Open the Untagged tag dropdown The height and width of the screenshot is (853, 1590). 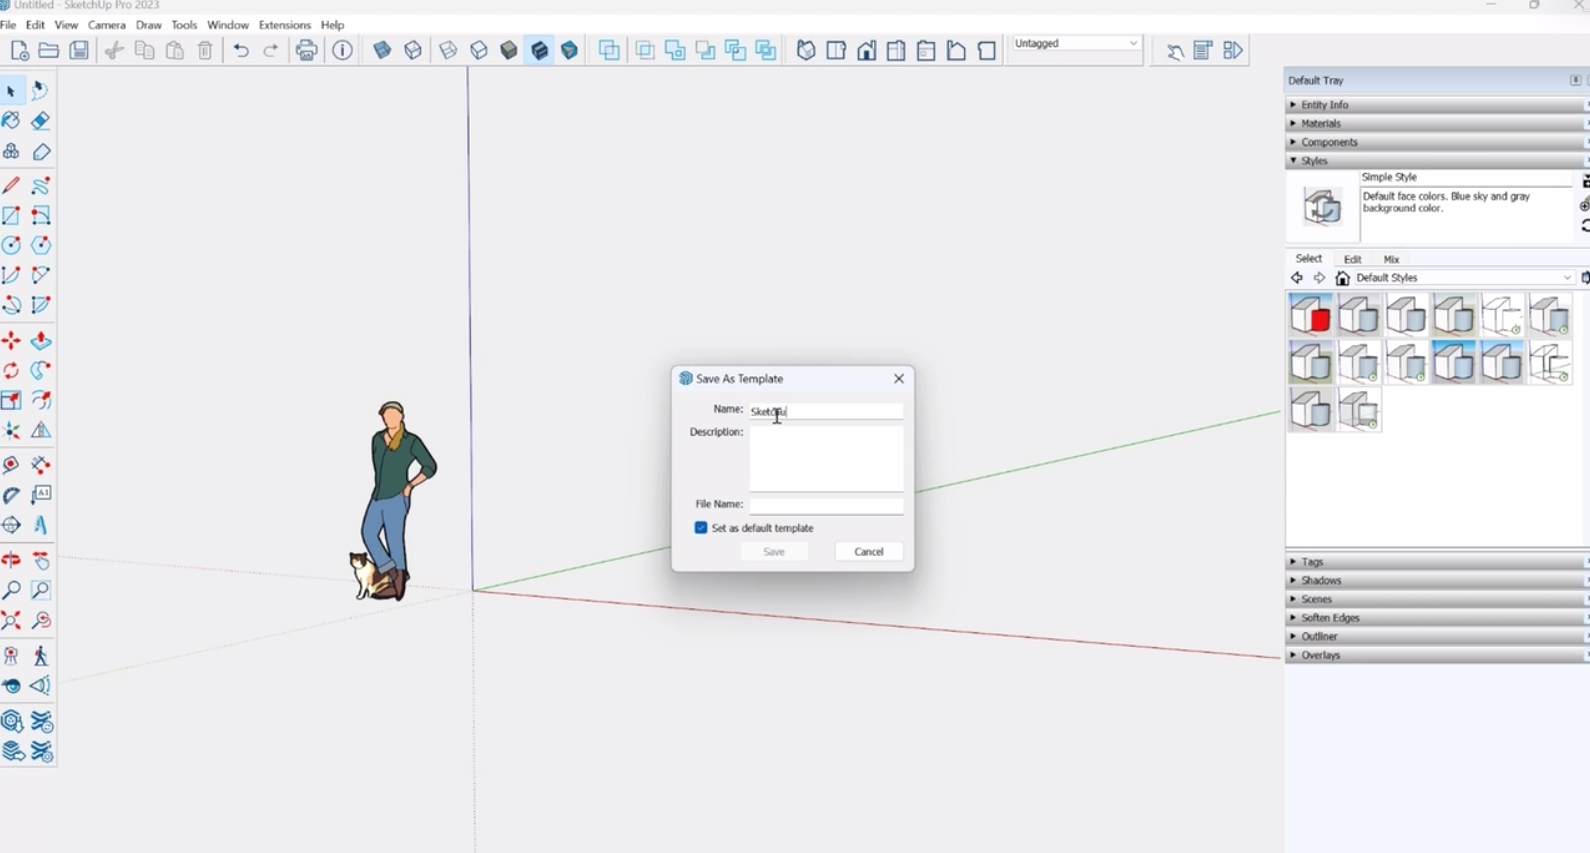(x=1076, y=44)
